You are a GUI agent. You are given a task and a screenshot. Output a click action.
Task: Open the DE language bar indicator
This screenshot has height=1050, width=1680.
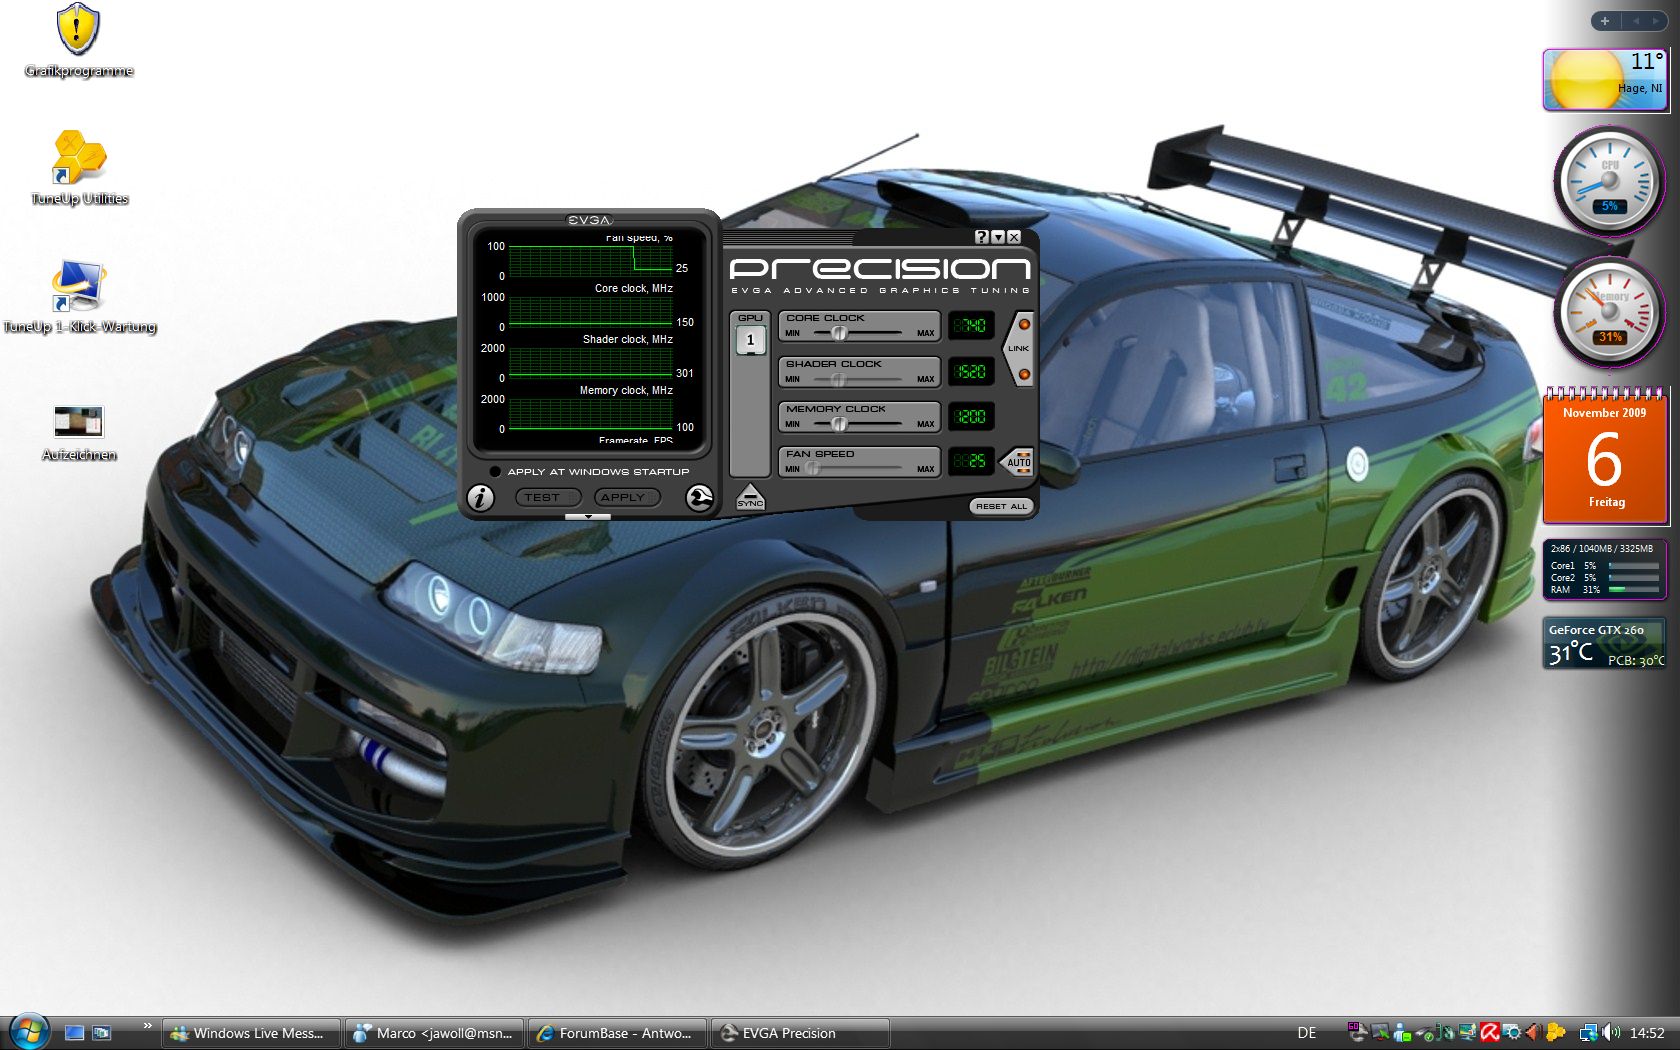point(1307,1033)
